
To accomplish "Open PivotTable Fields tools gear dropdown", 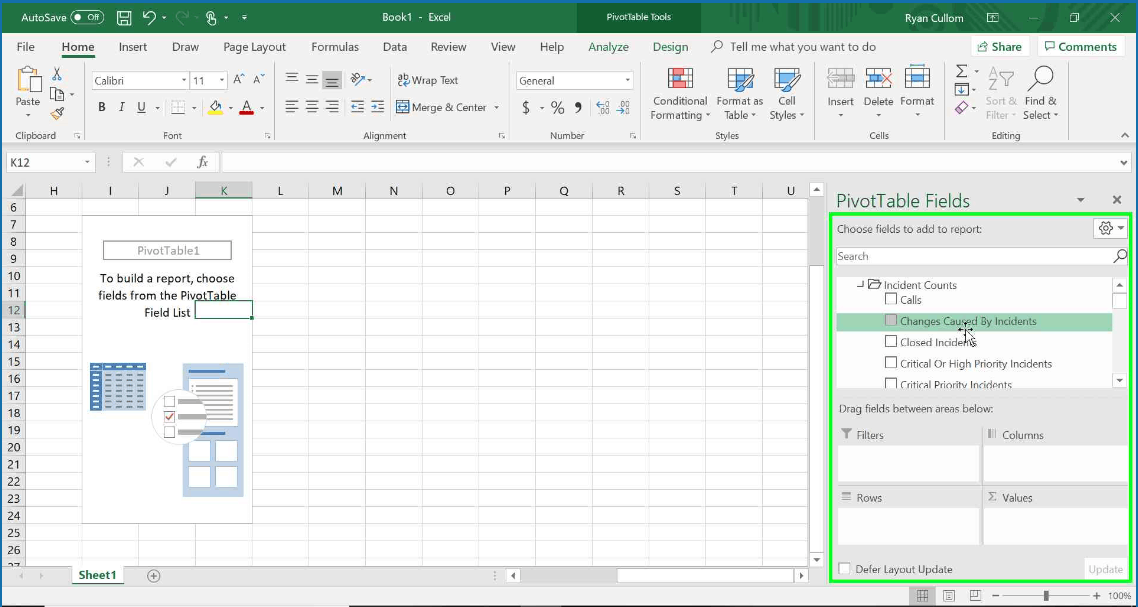I will point(1110,229).
